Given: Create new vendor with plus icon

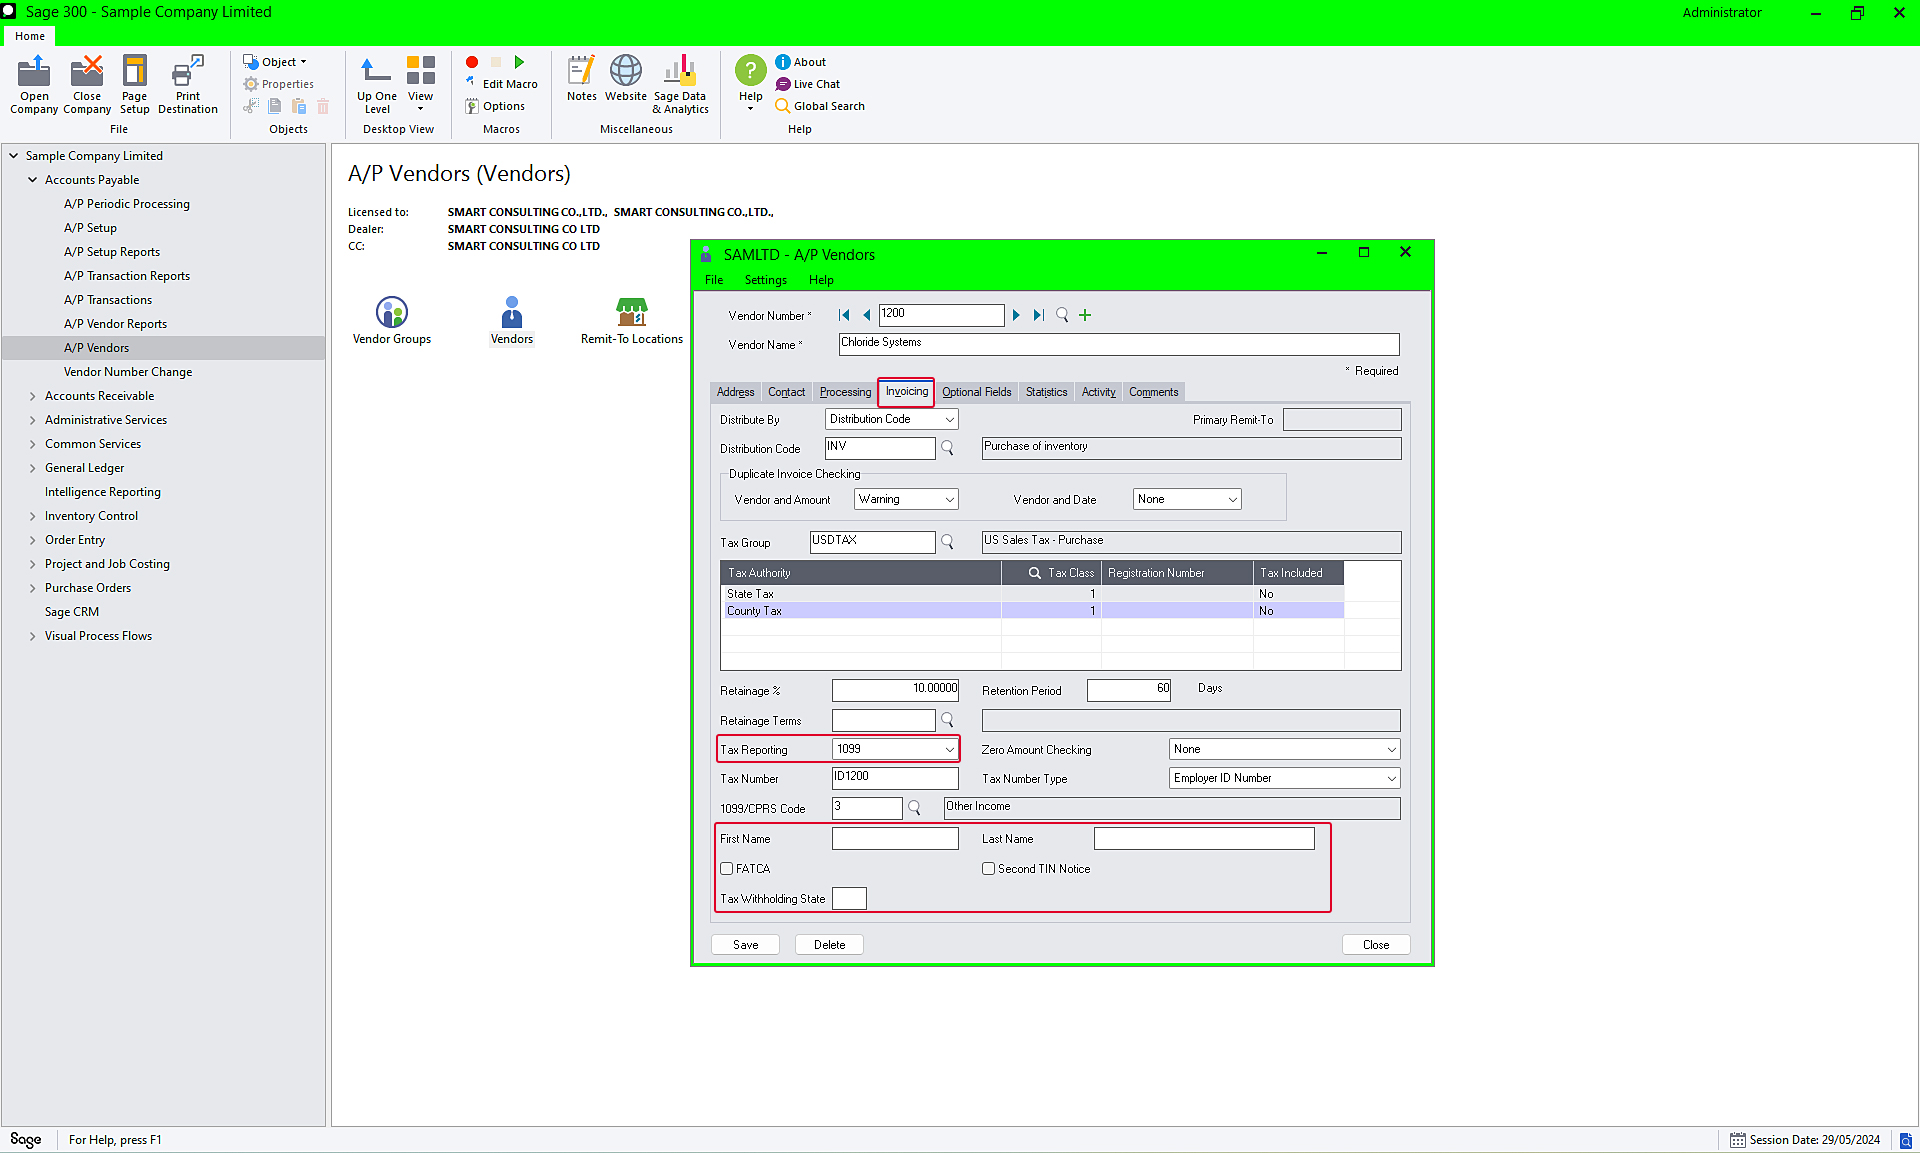Looking at the screenshot, I should click(1085, 315).
